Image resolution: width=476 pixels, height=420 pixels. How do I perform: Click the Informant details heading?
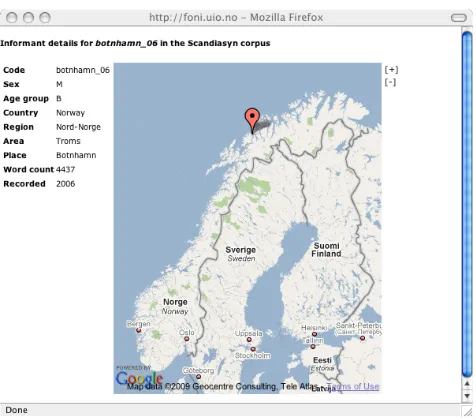[x=135, y=43]
